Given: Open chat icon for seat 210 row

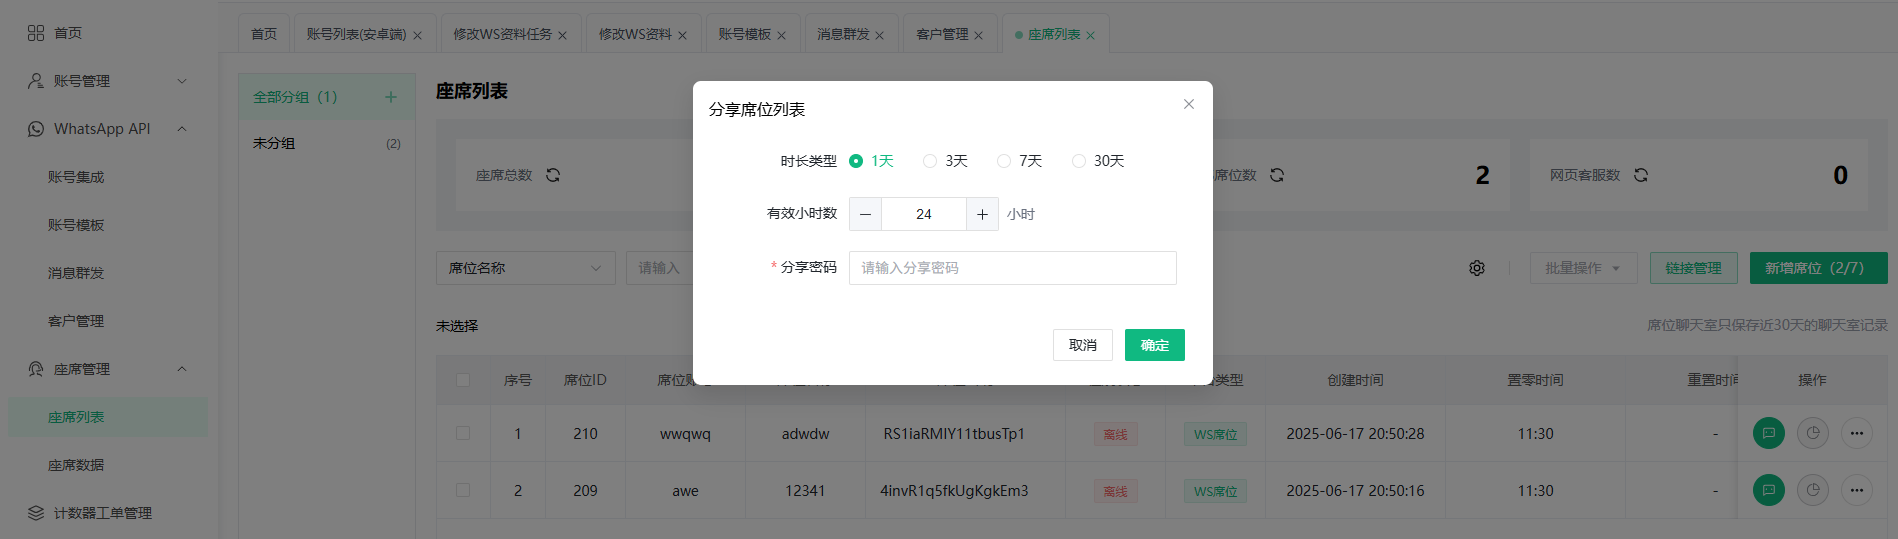Looking at the screenshot, I should (x=1768, y=433).
